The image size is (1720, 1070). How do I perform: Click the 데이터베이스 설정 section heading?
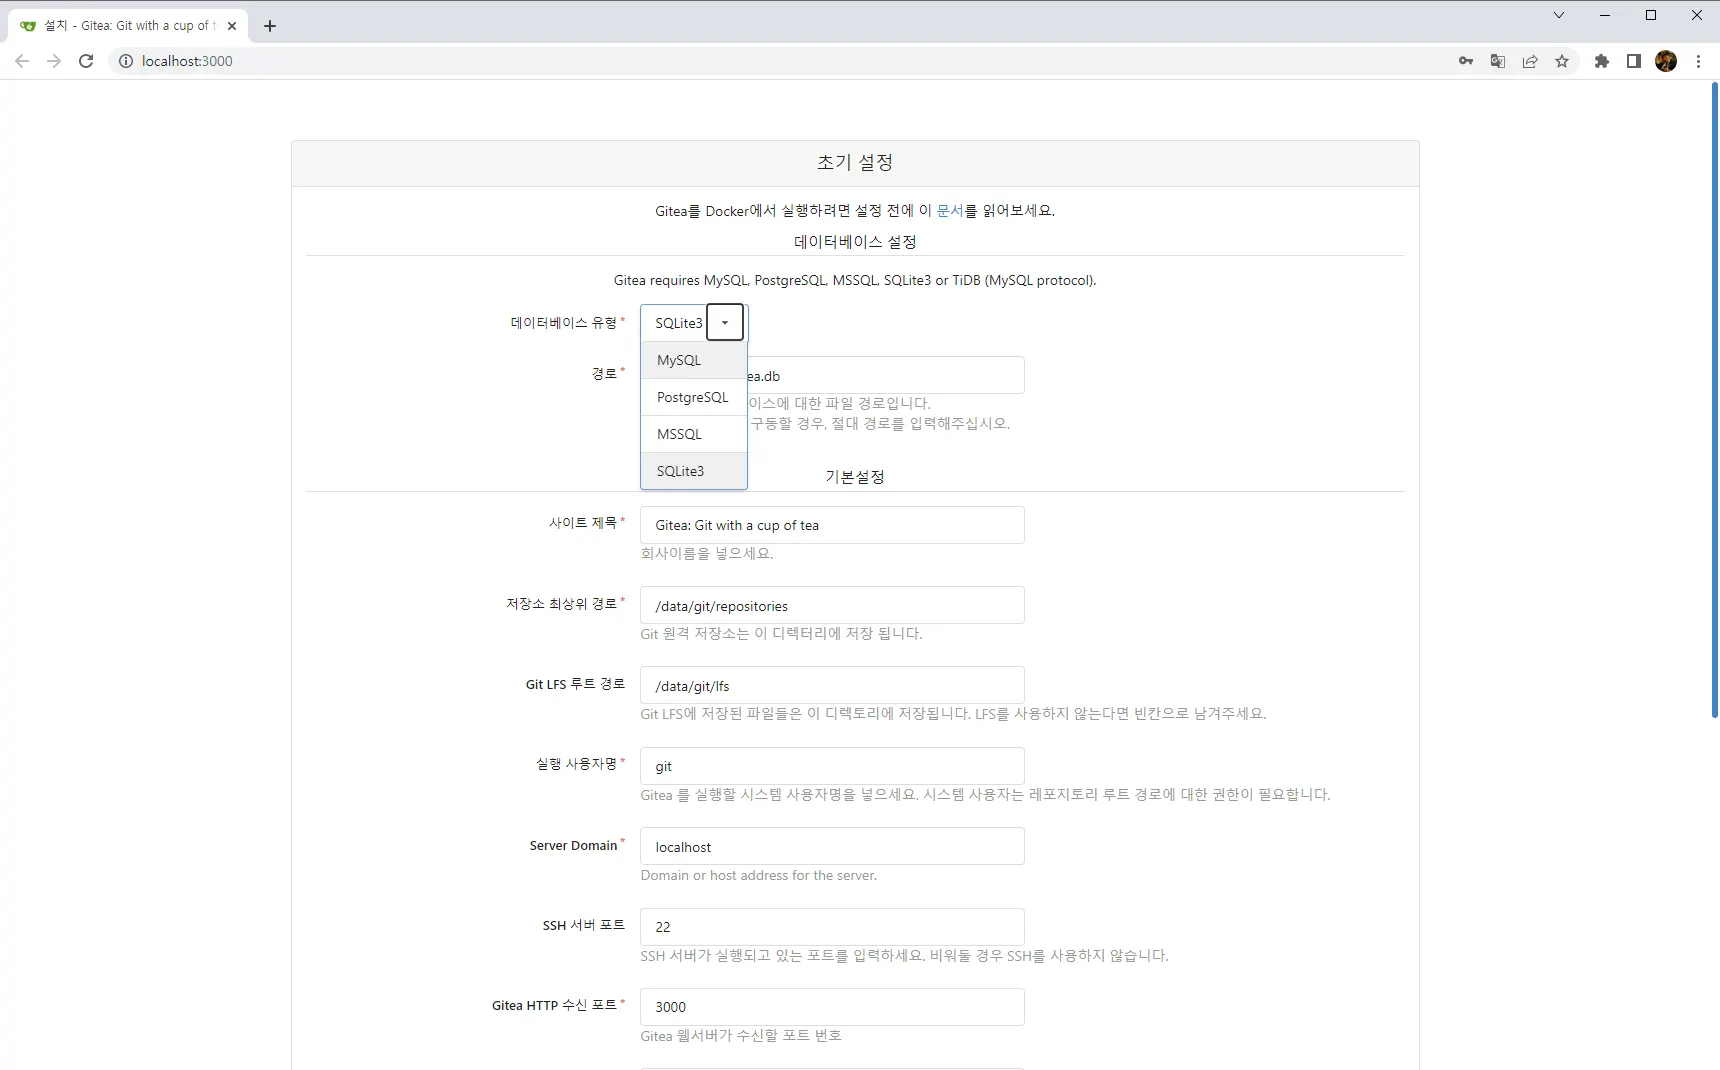click(x=855, y=242)
